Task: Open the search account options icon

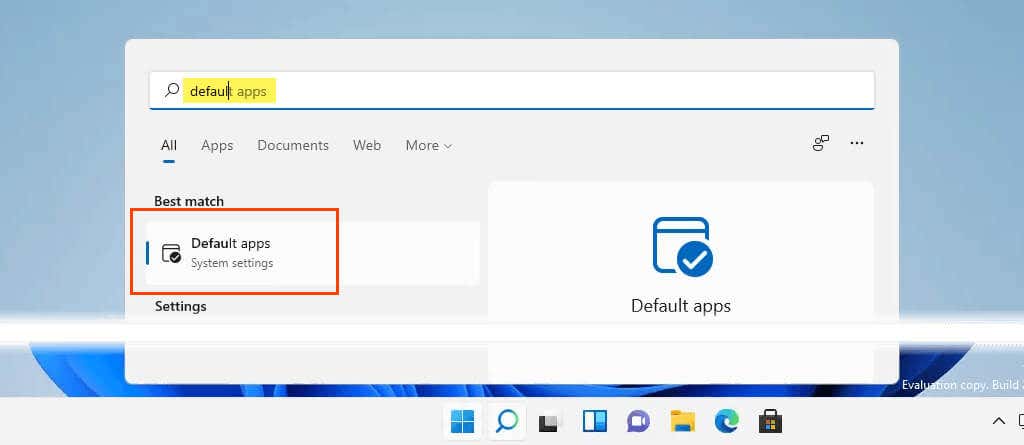Action: pyautogui.click(x=821, y=143)
